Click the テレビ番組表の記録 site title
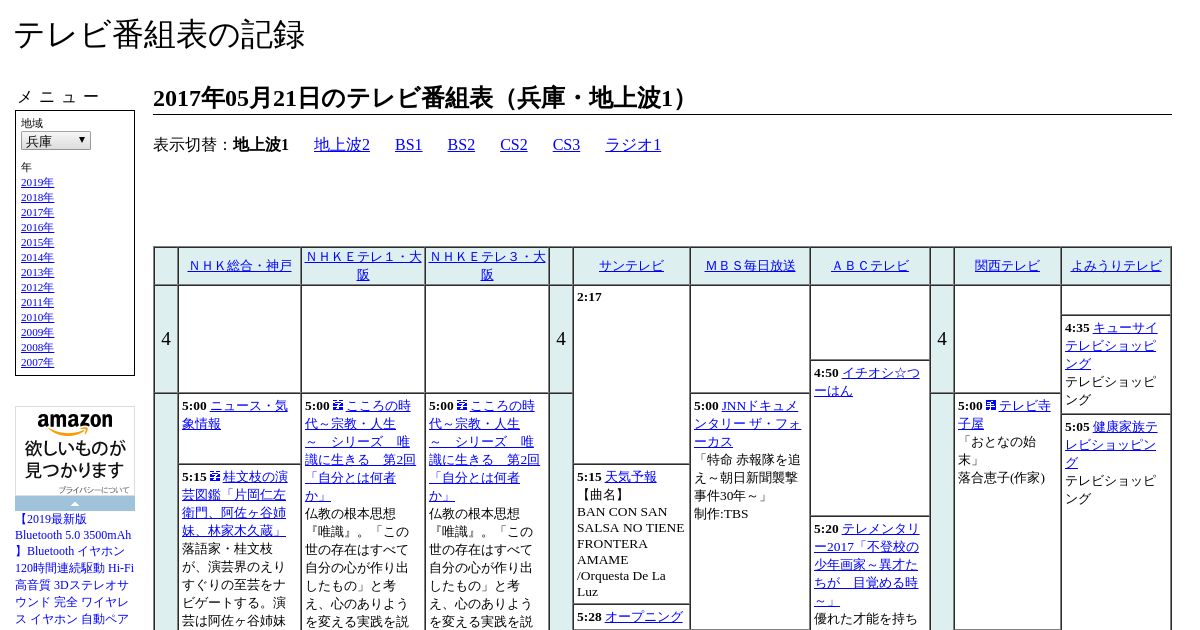 coord(159,35)
